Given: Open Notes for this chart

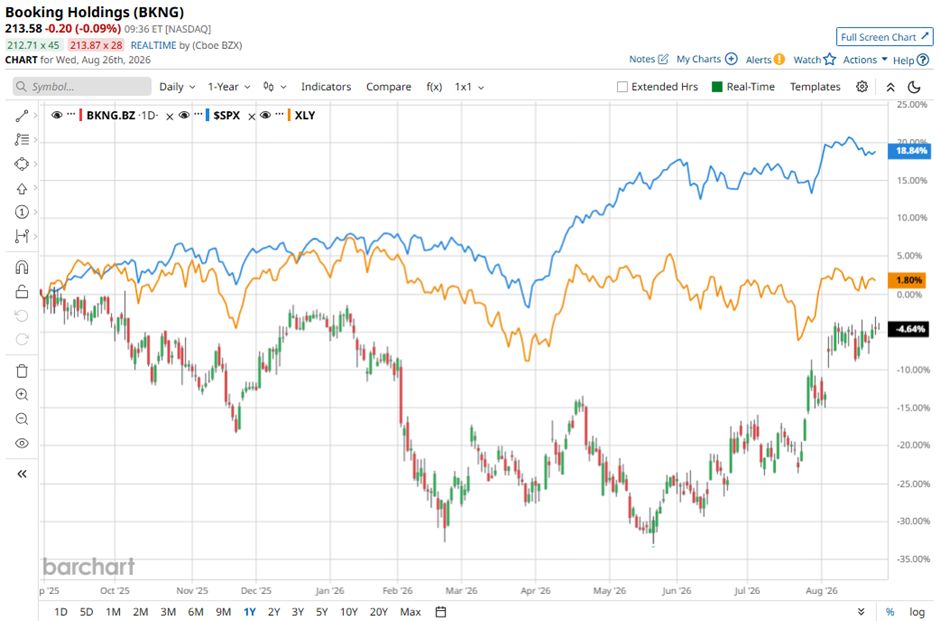Looking at the screenshot, I should [649, 59].
